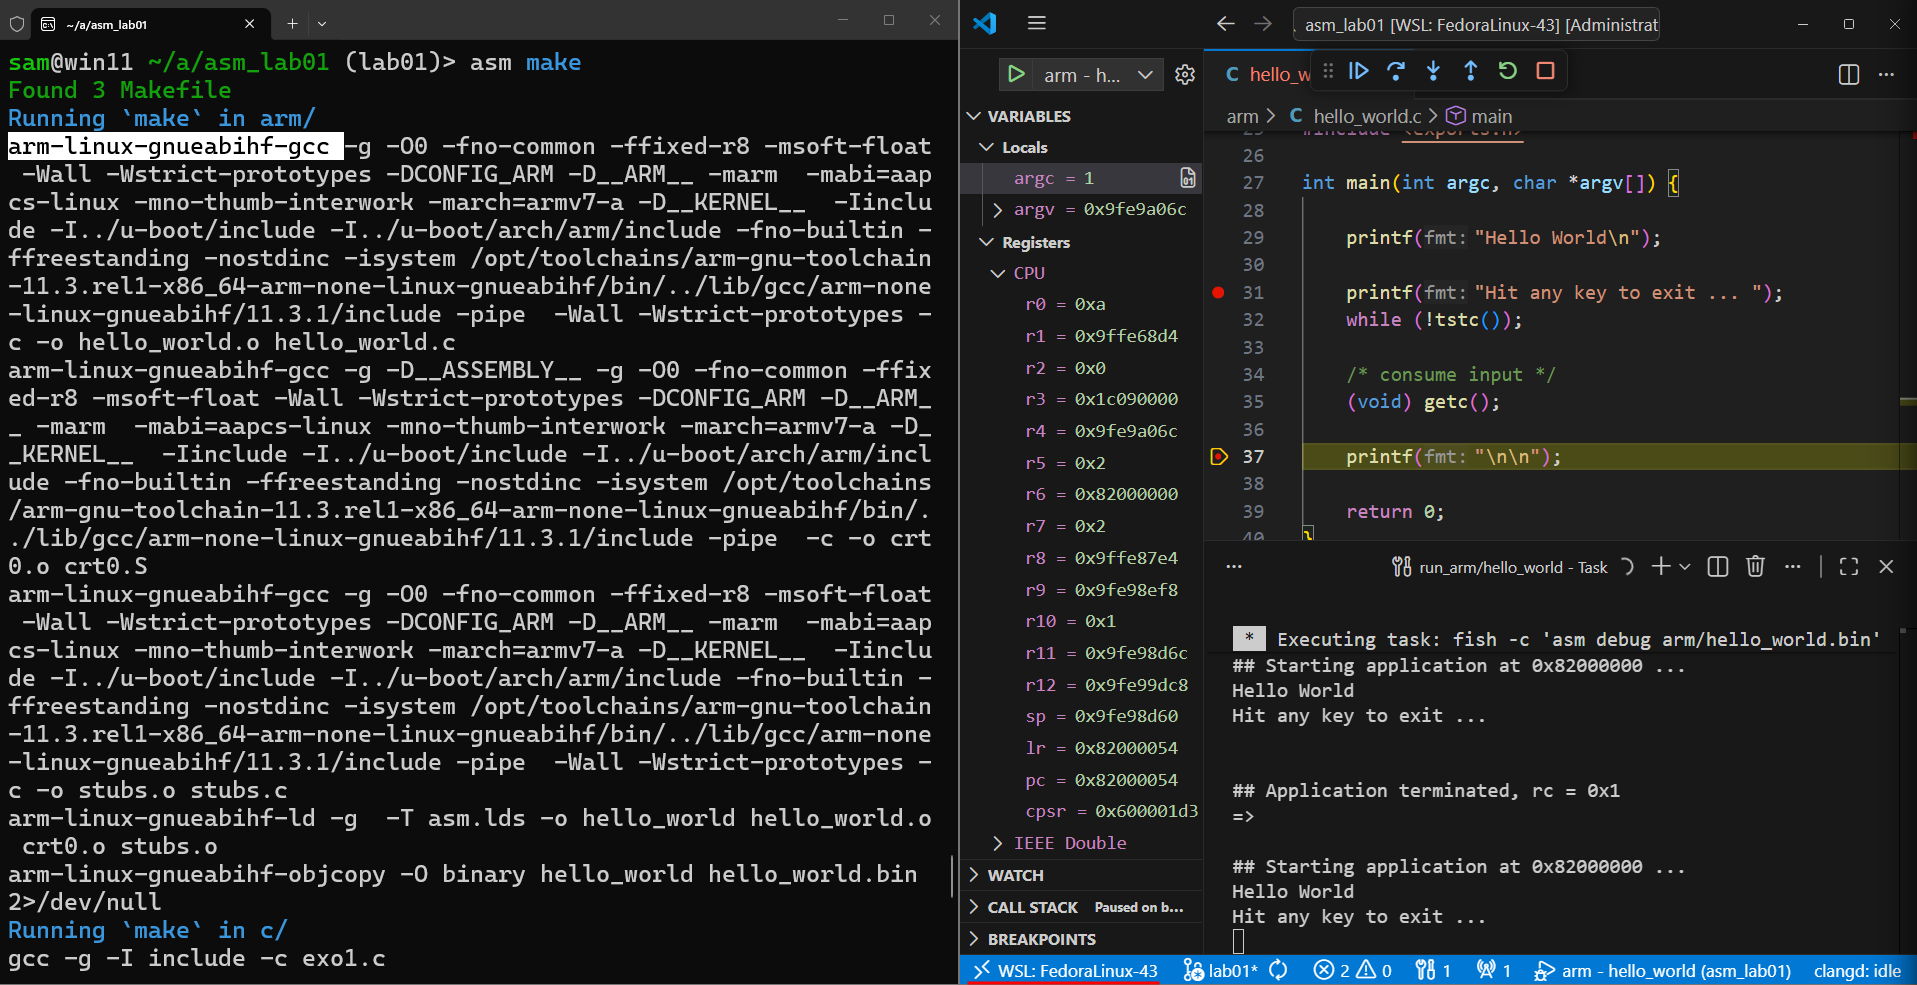The width and height of the screenshot is (1917, 985).
Task: Expand the argv variable
Action: click(997, 209)
